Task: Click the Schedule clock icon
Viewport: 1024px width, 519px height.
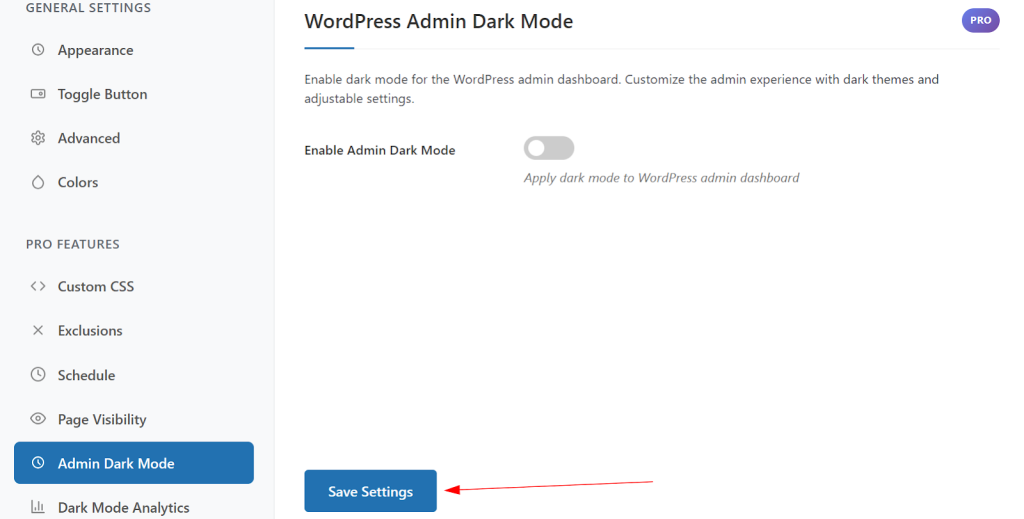Action: click(38, 375)
